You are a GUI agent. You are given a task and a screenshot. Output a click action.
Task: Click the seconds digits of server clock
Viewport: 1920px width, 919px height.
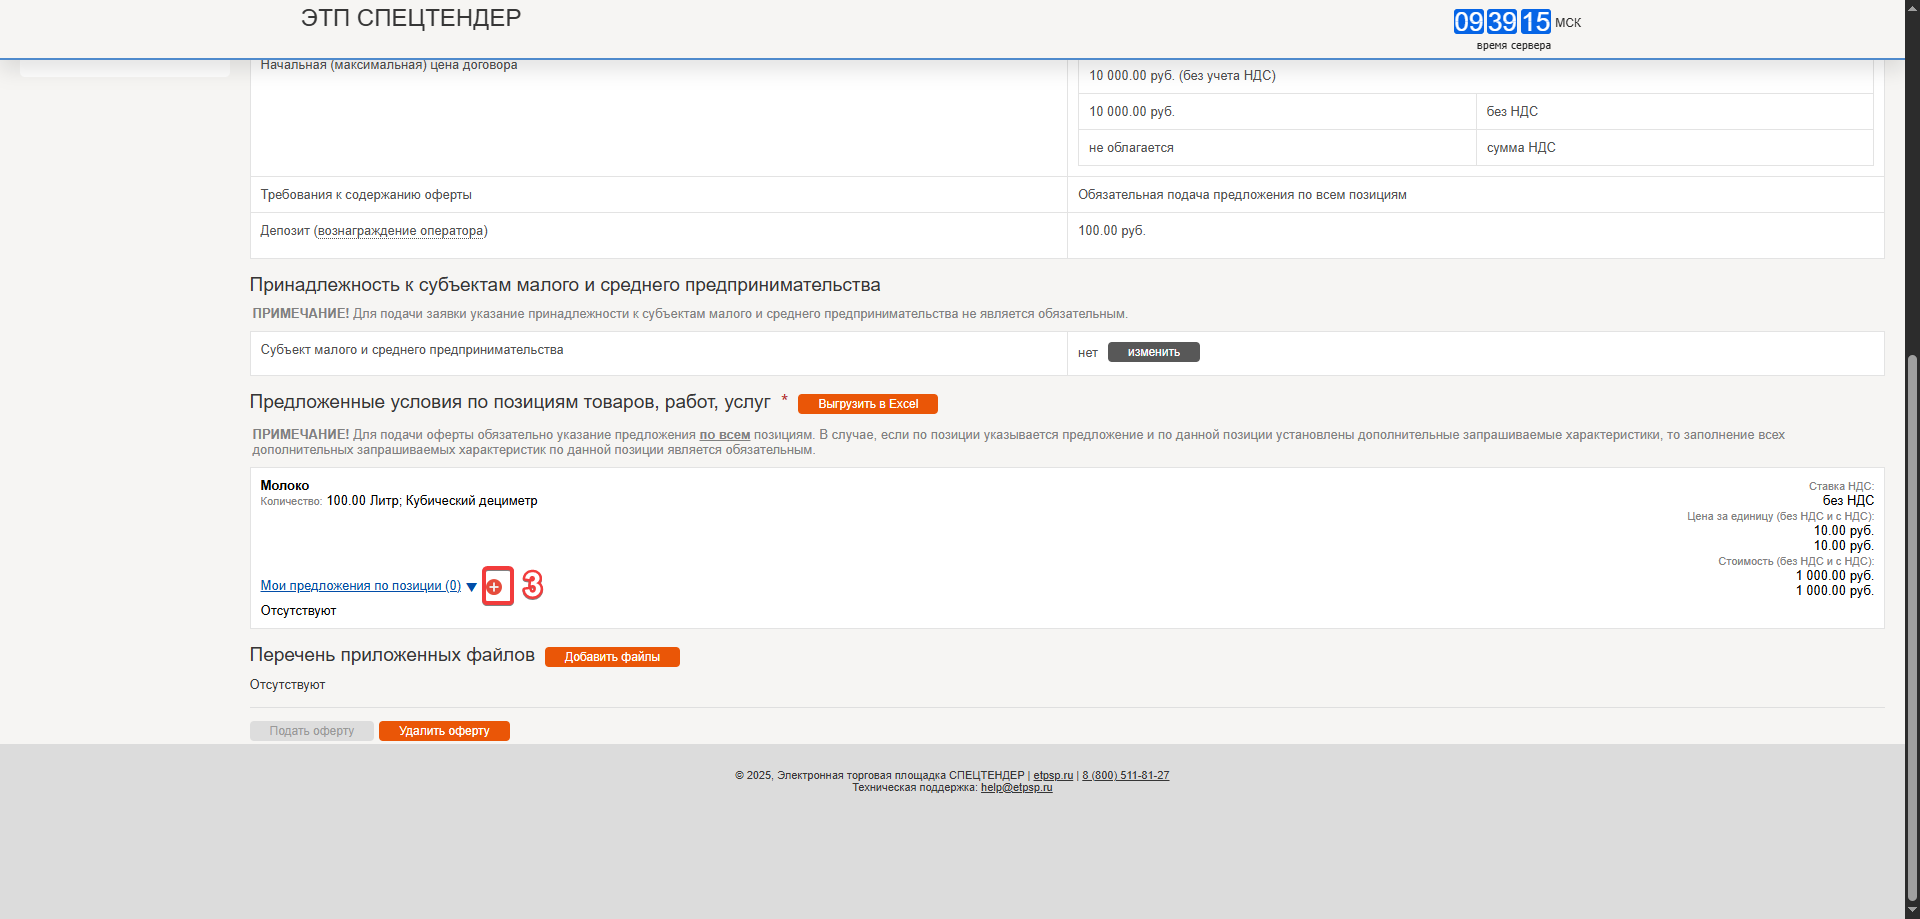coord(1535,22)
